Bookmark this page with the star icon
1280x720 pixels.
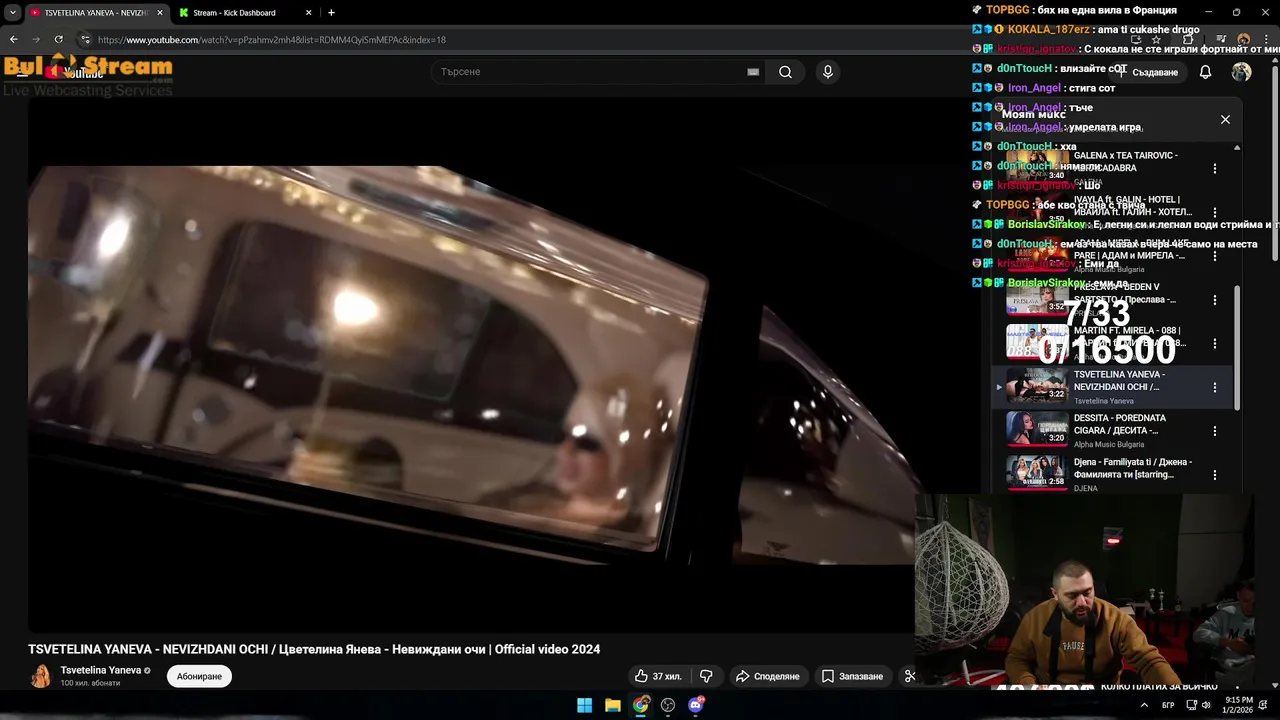pyautogui.click(x=1156, y=40)
